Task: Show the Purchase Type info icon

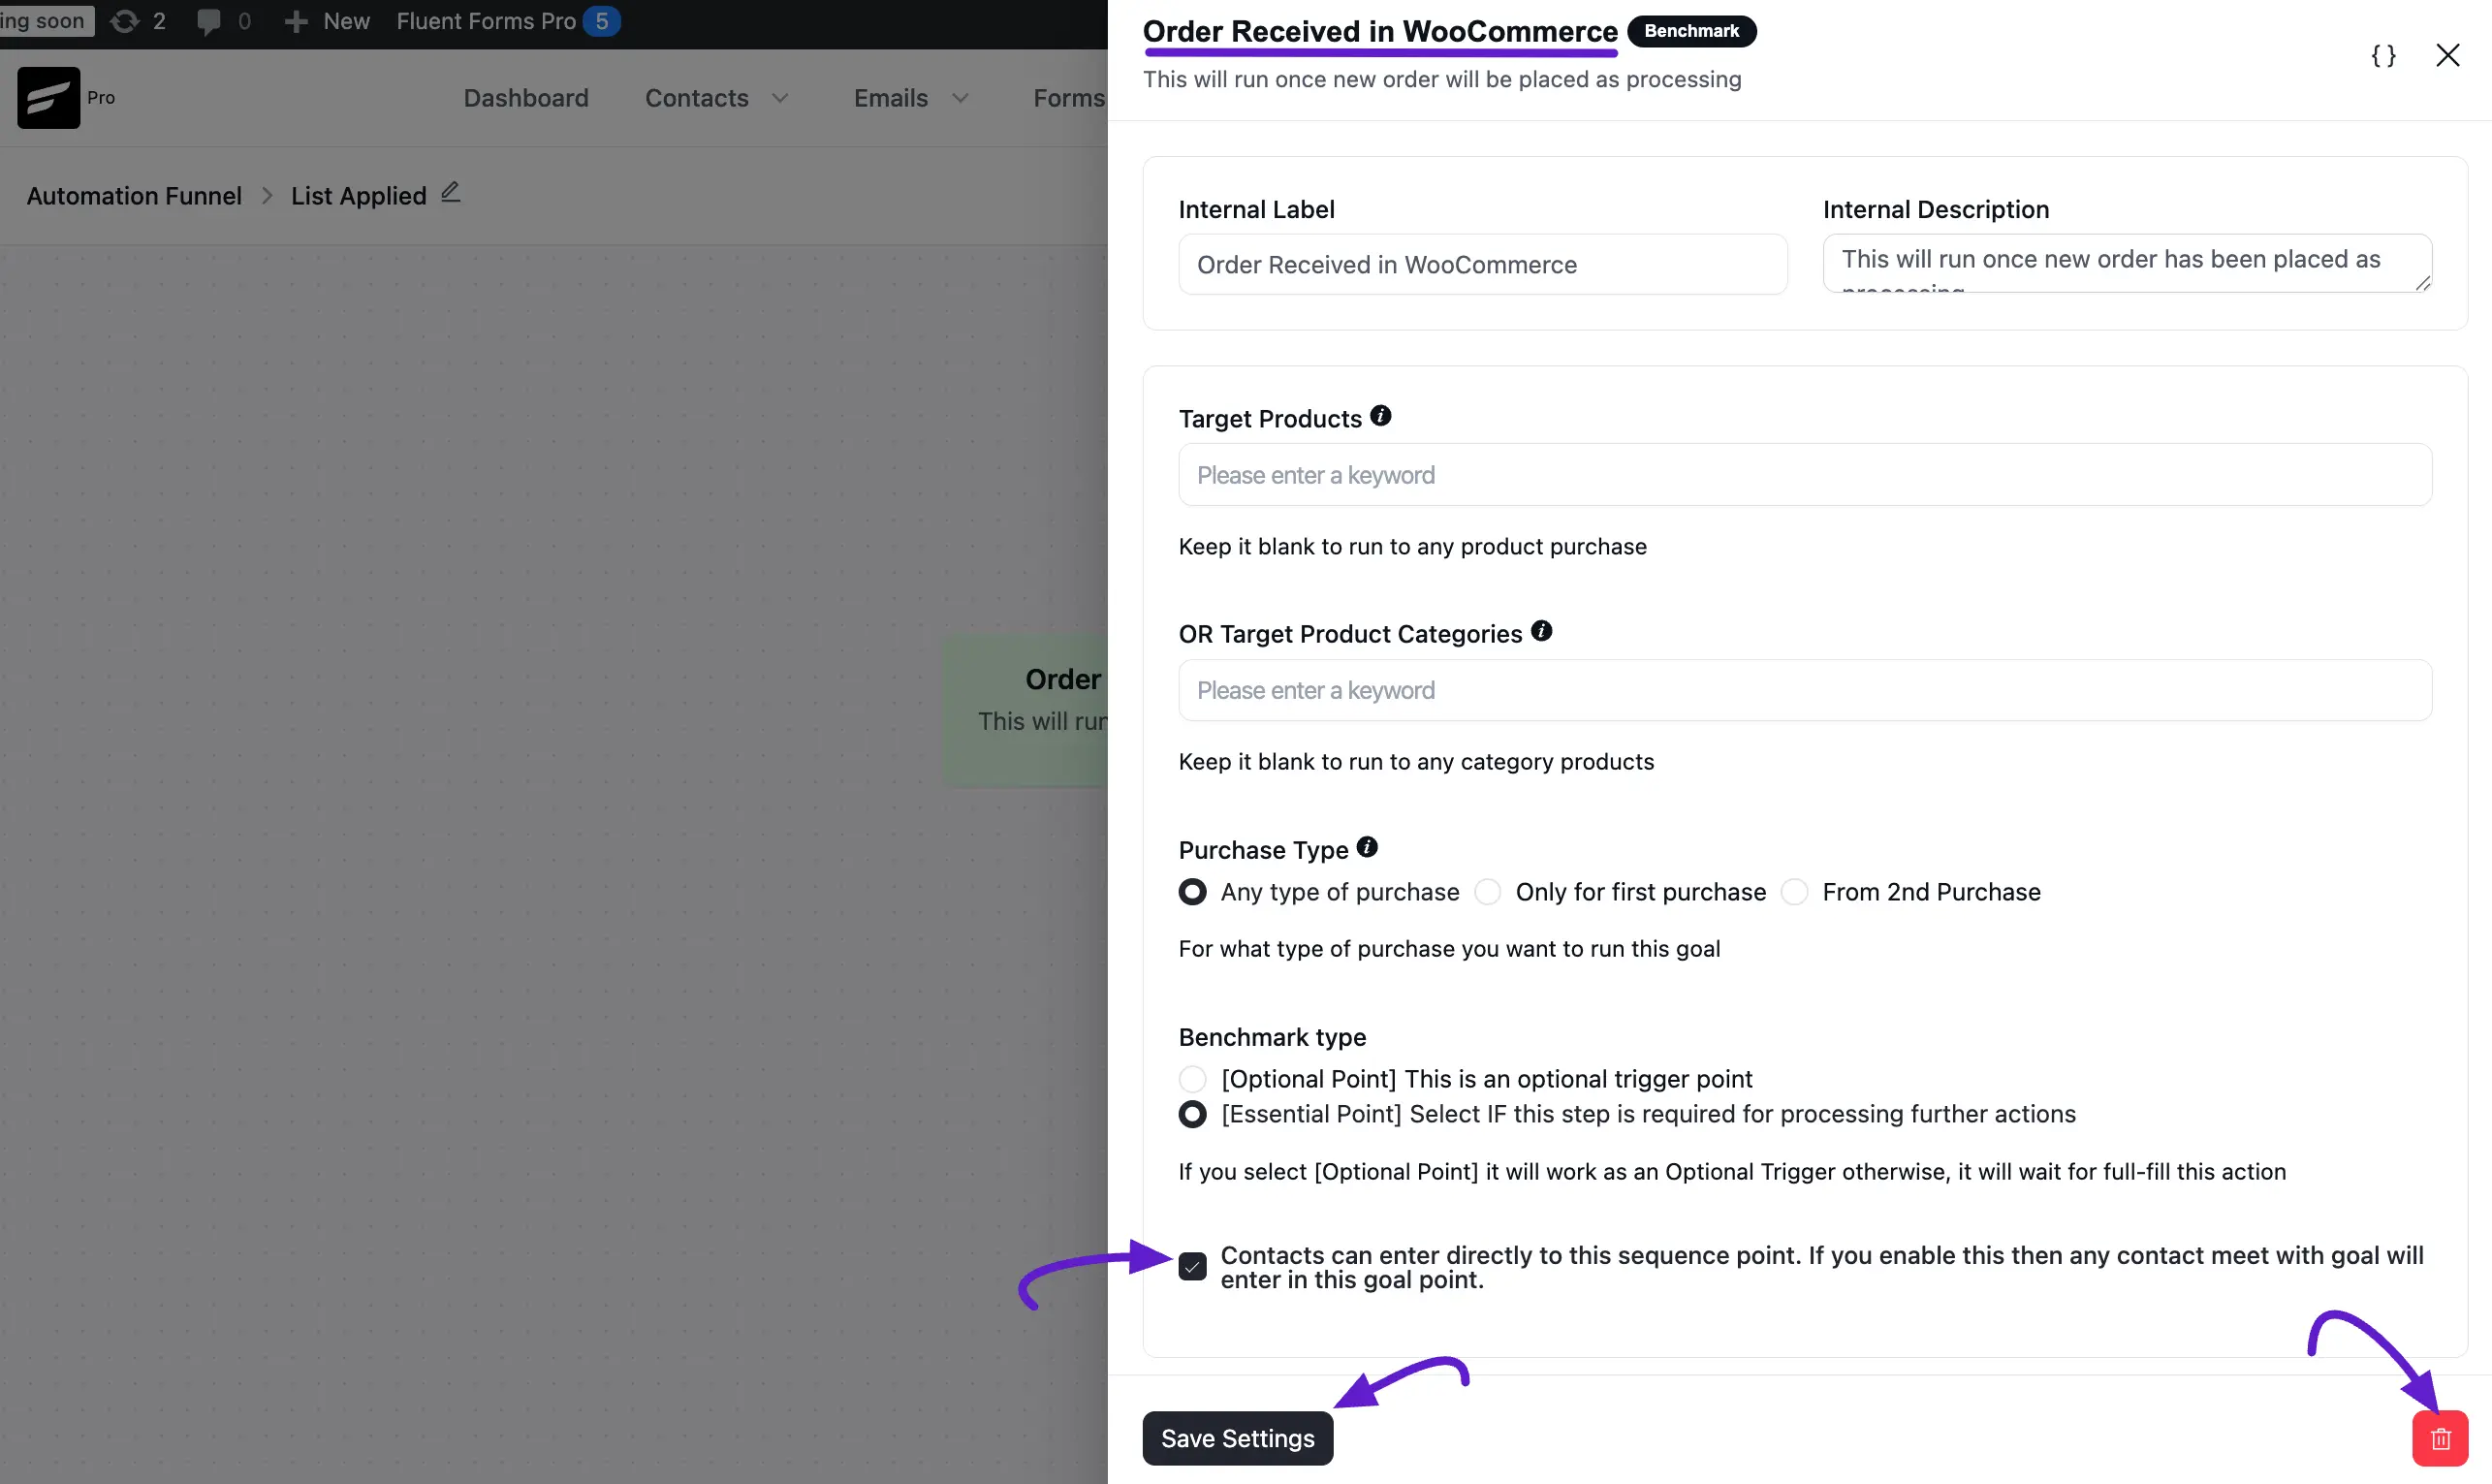Action: 1367,847
